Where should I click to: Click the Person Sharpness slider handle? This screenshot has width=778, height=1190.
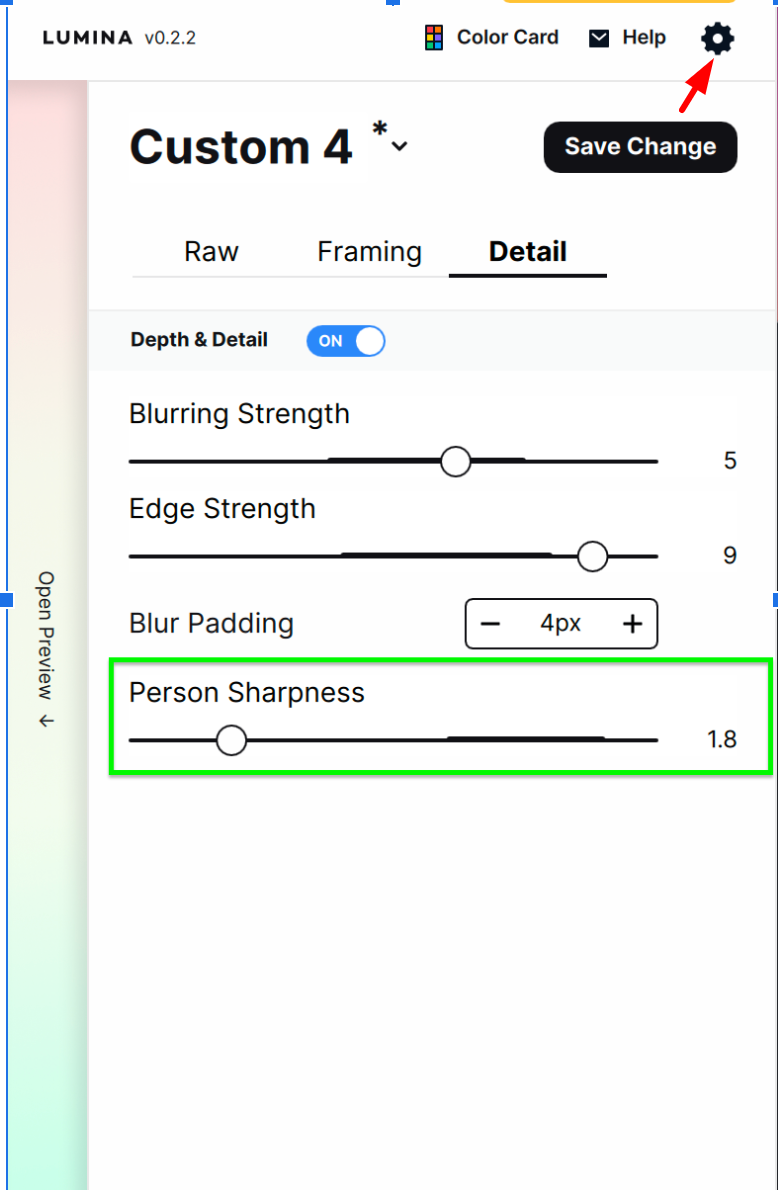pyautogui.click(x=231, y=740)
